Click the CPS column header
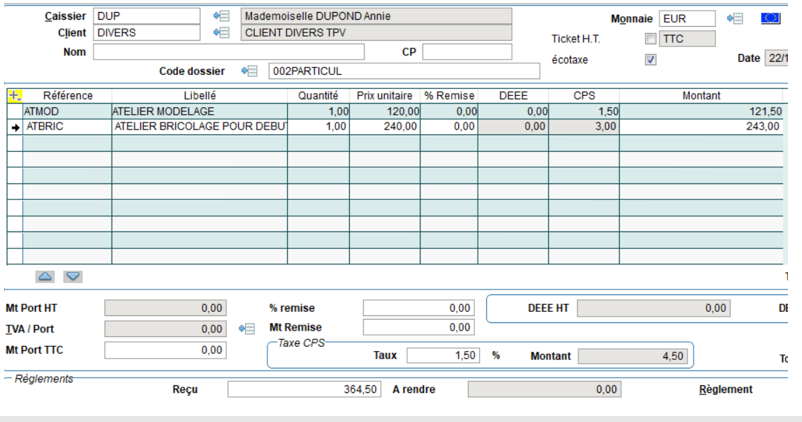The image size is (802, 422). (584, 96)
